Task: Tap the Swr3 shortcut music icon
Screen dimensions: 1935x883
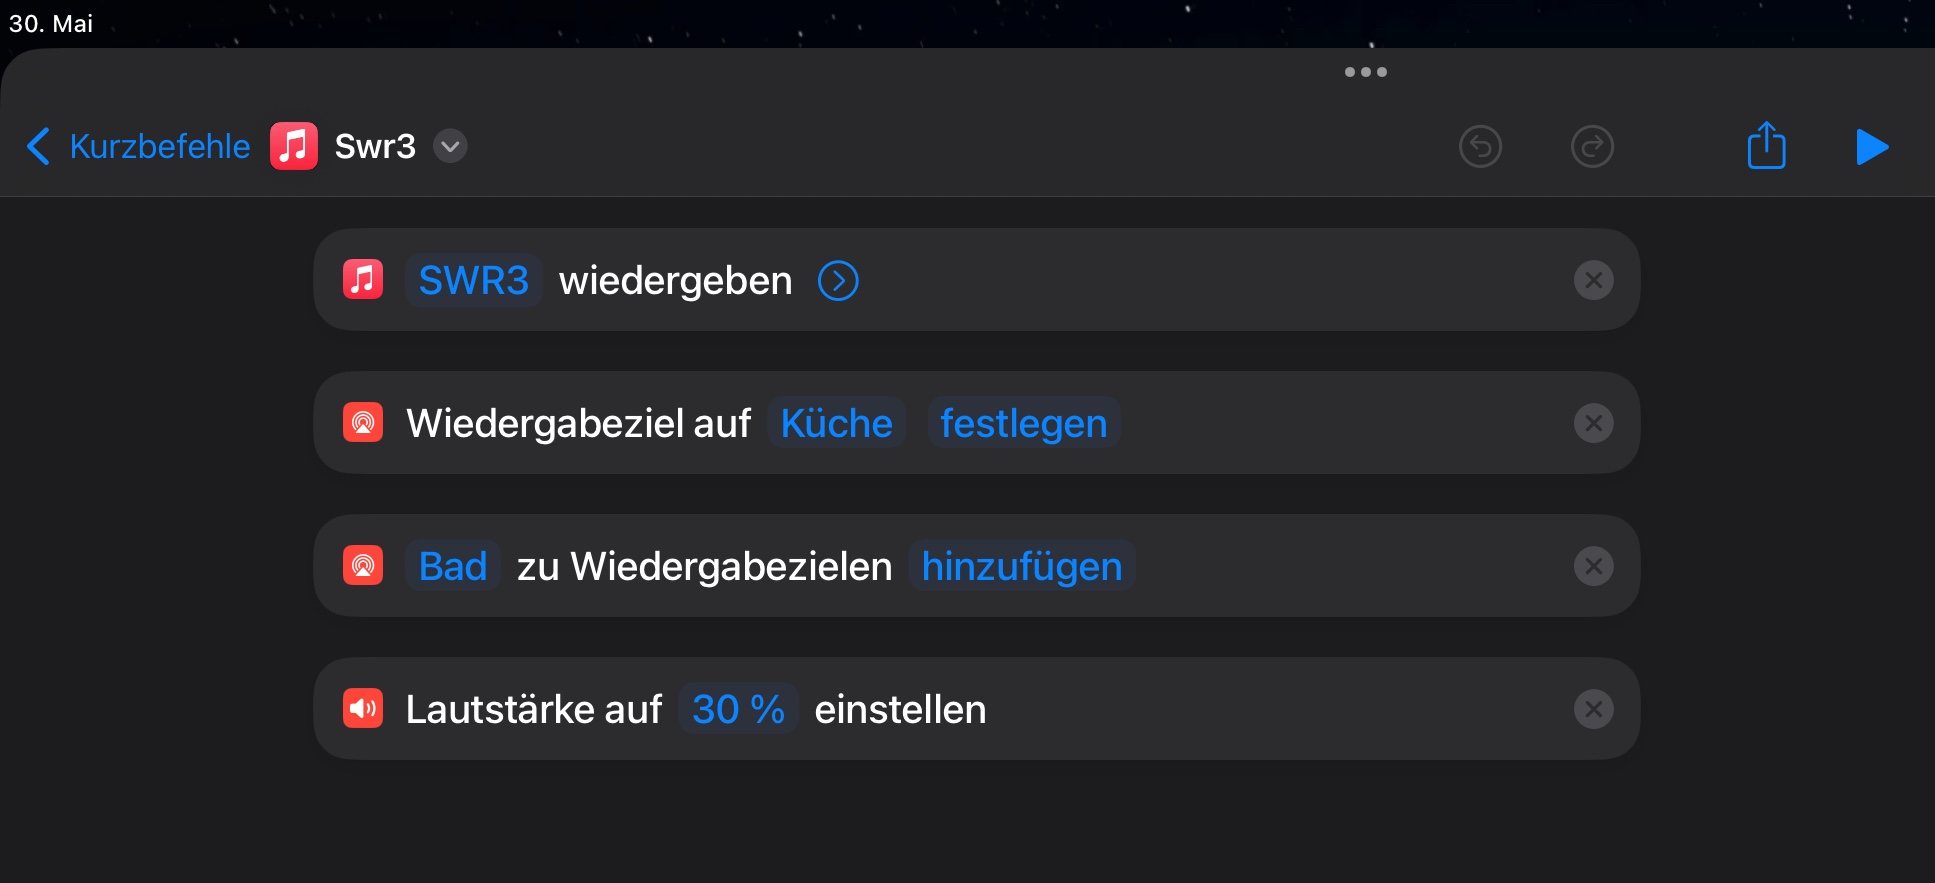Action: [x=294, y=146]
